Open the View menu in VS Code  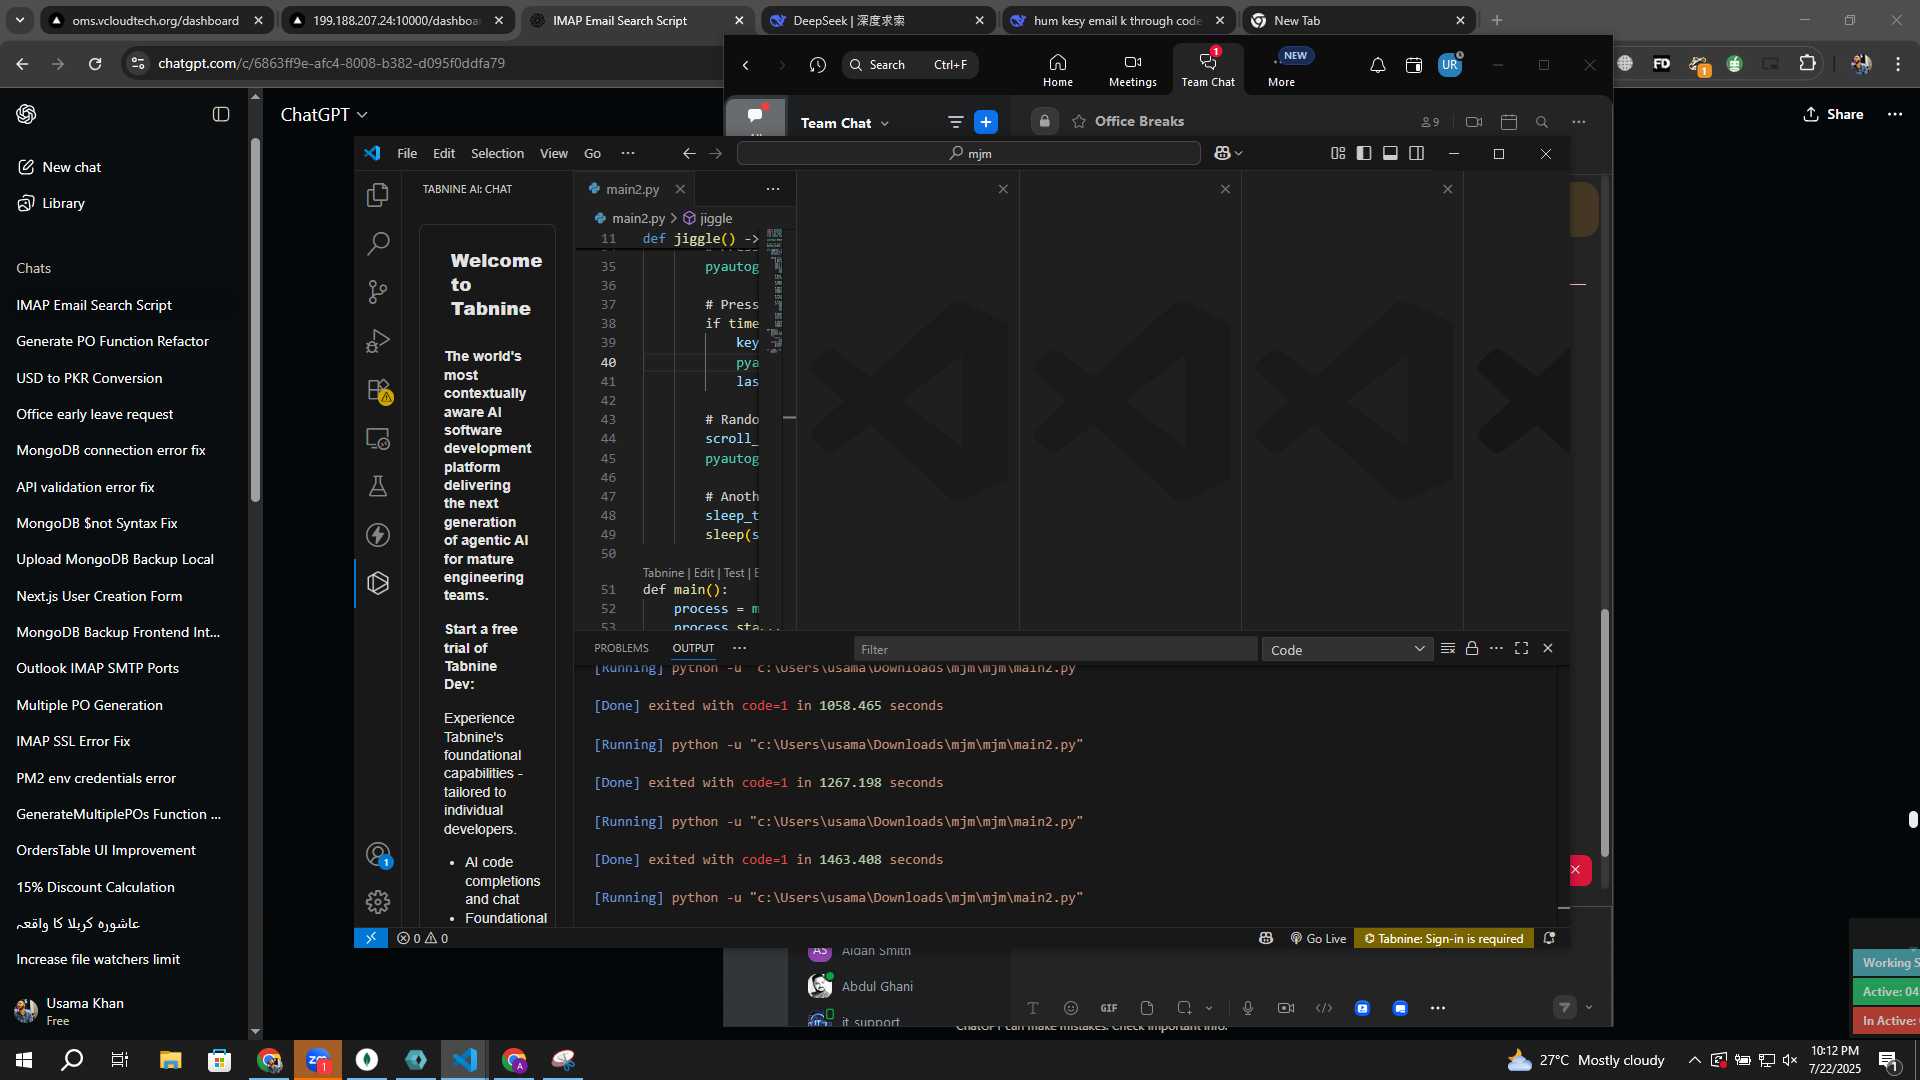coord(554,153)
